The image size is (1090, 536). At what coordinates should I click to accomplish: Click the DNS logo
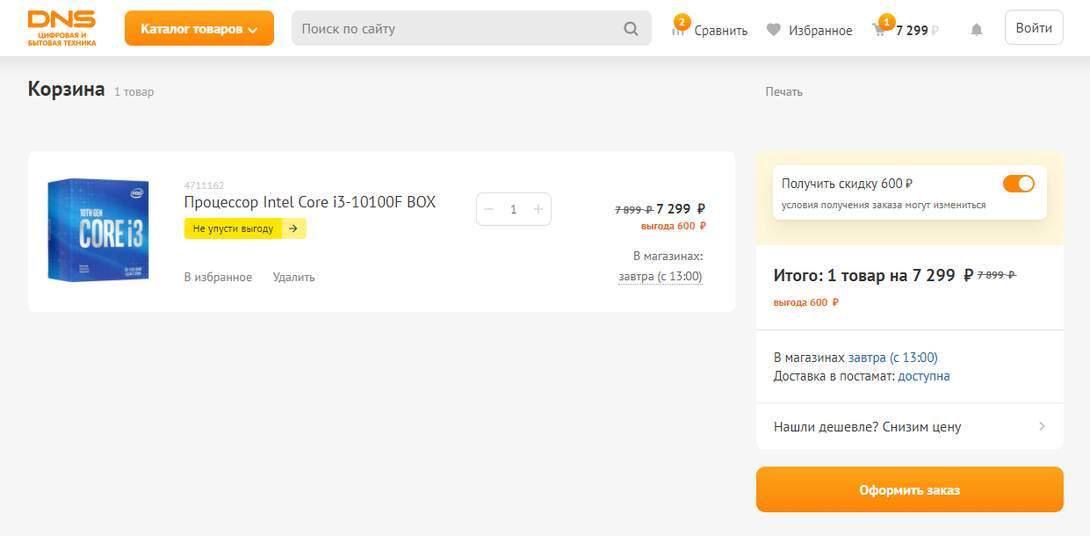click(x=62, y=28)
